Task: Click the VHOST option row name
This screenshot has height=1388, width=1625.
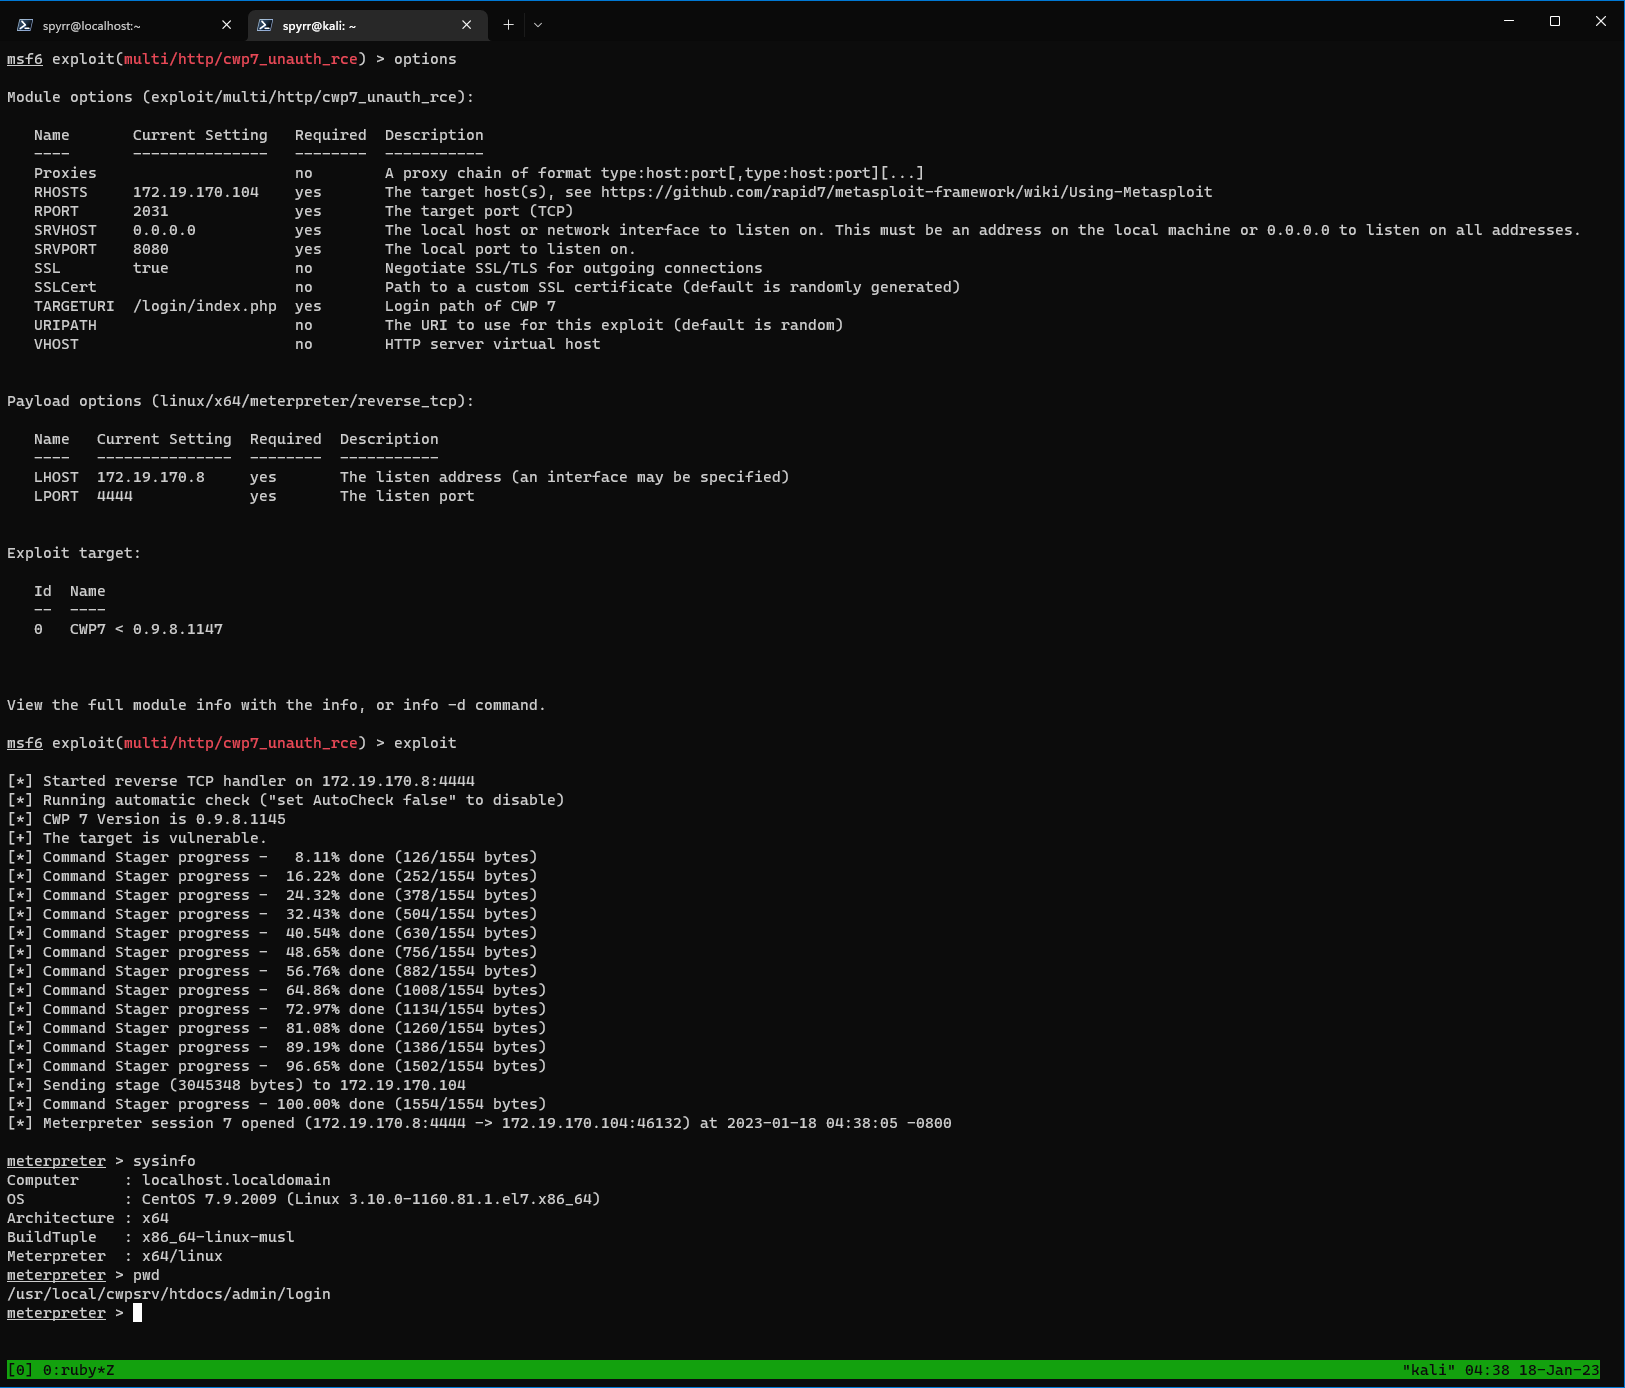Action: pos(56,344)
